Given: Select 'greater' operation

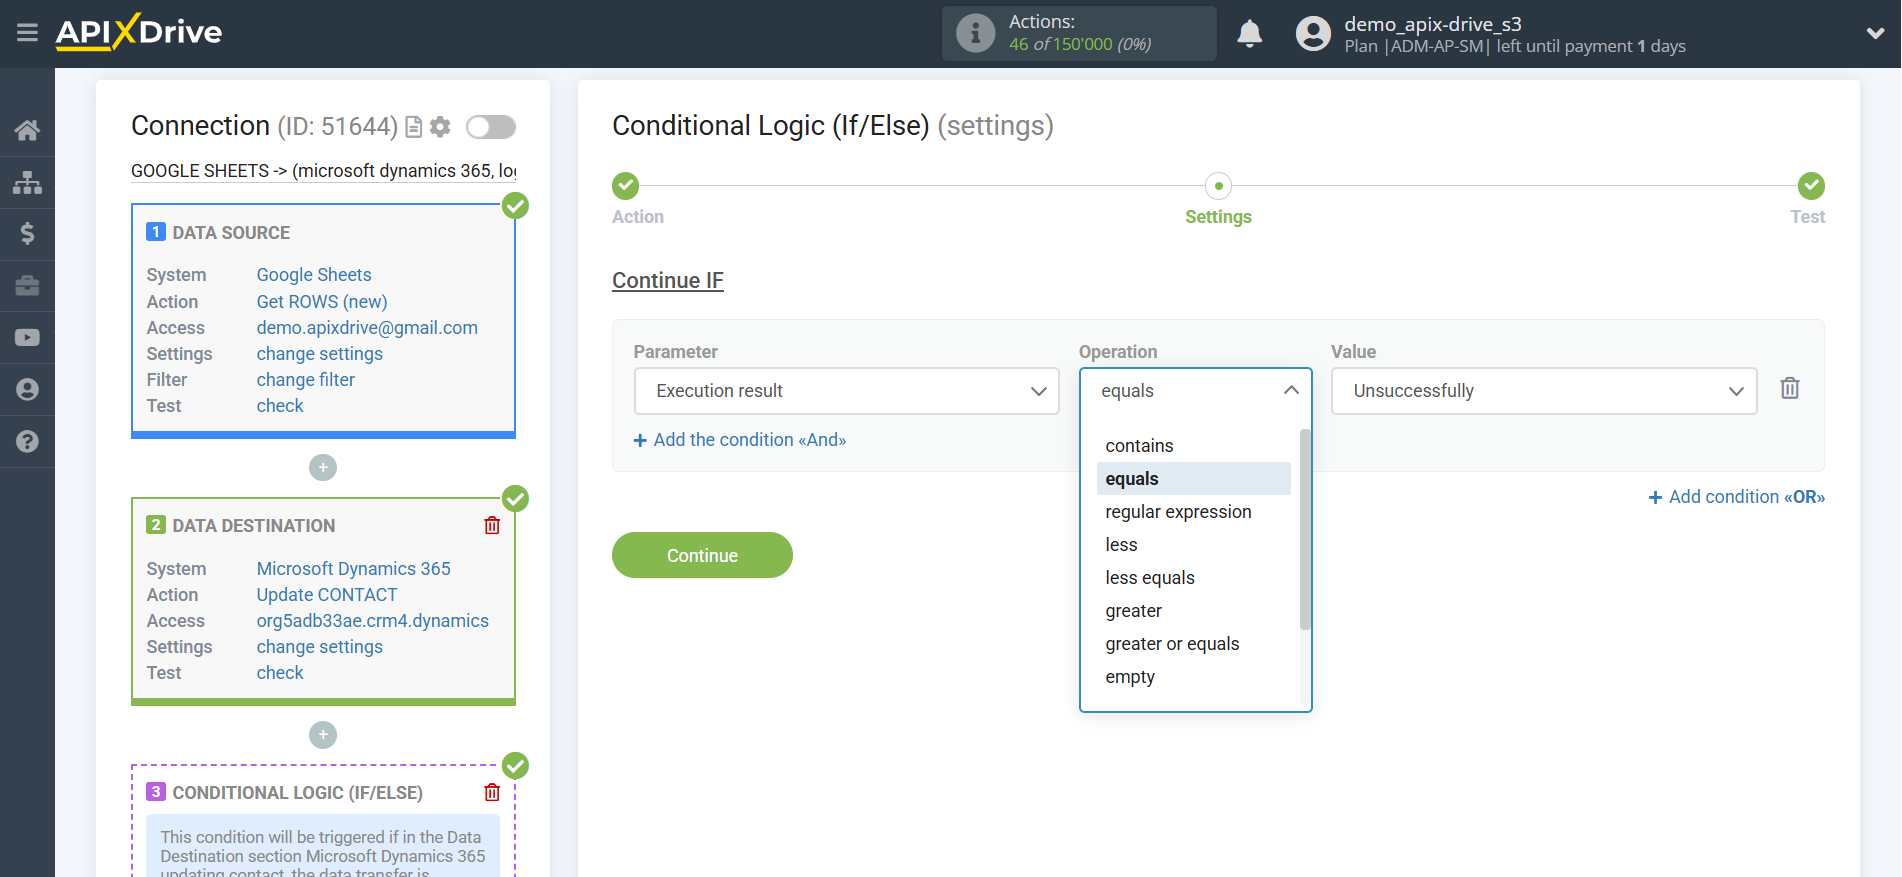Looking at the screenshot, I should (1193, 611).
